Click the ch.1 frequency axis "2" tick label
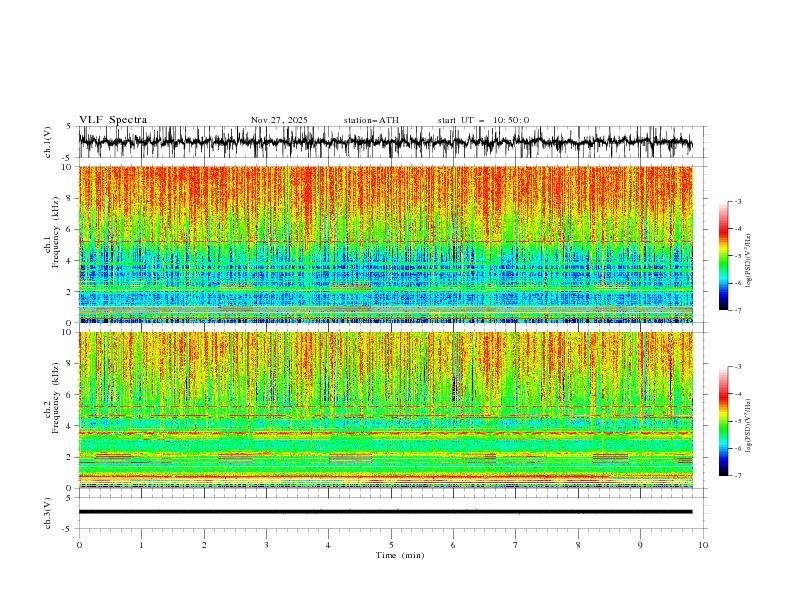Screen dimensions: 792x612 pos(70,292)
